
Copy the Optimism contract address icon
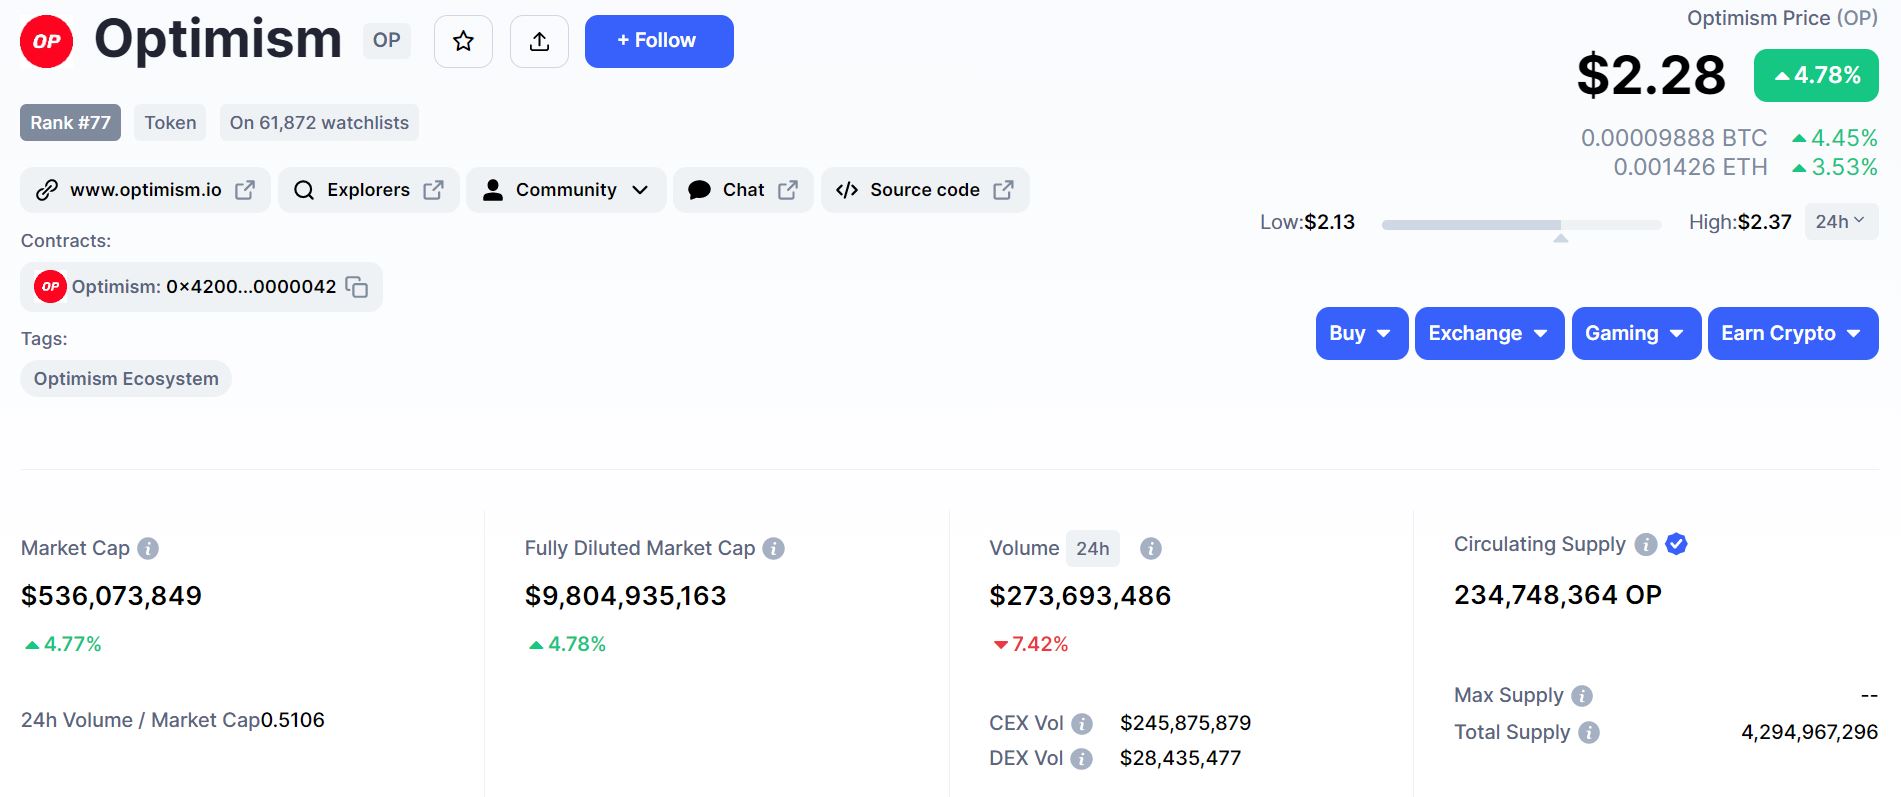click(357, 287)
